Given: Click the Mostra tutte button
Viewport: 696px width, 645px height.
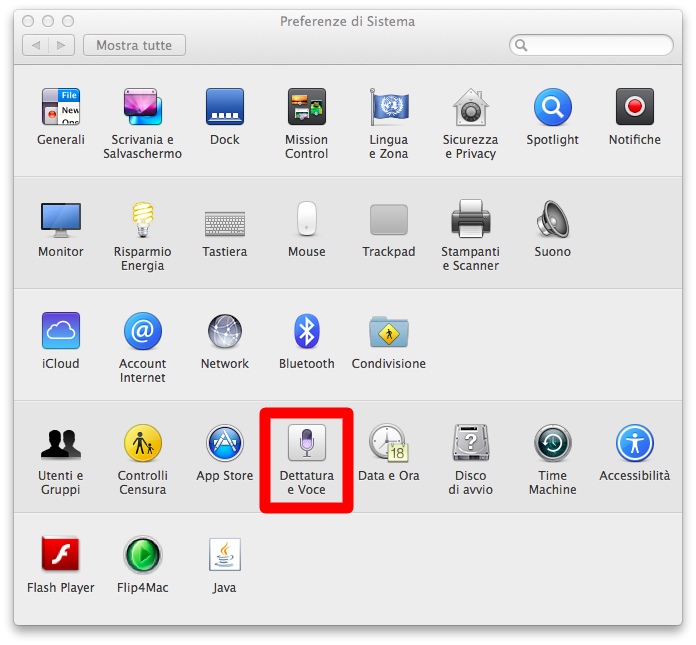Looking at the screenshot, I should (x=134, y=45).
